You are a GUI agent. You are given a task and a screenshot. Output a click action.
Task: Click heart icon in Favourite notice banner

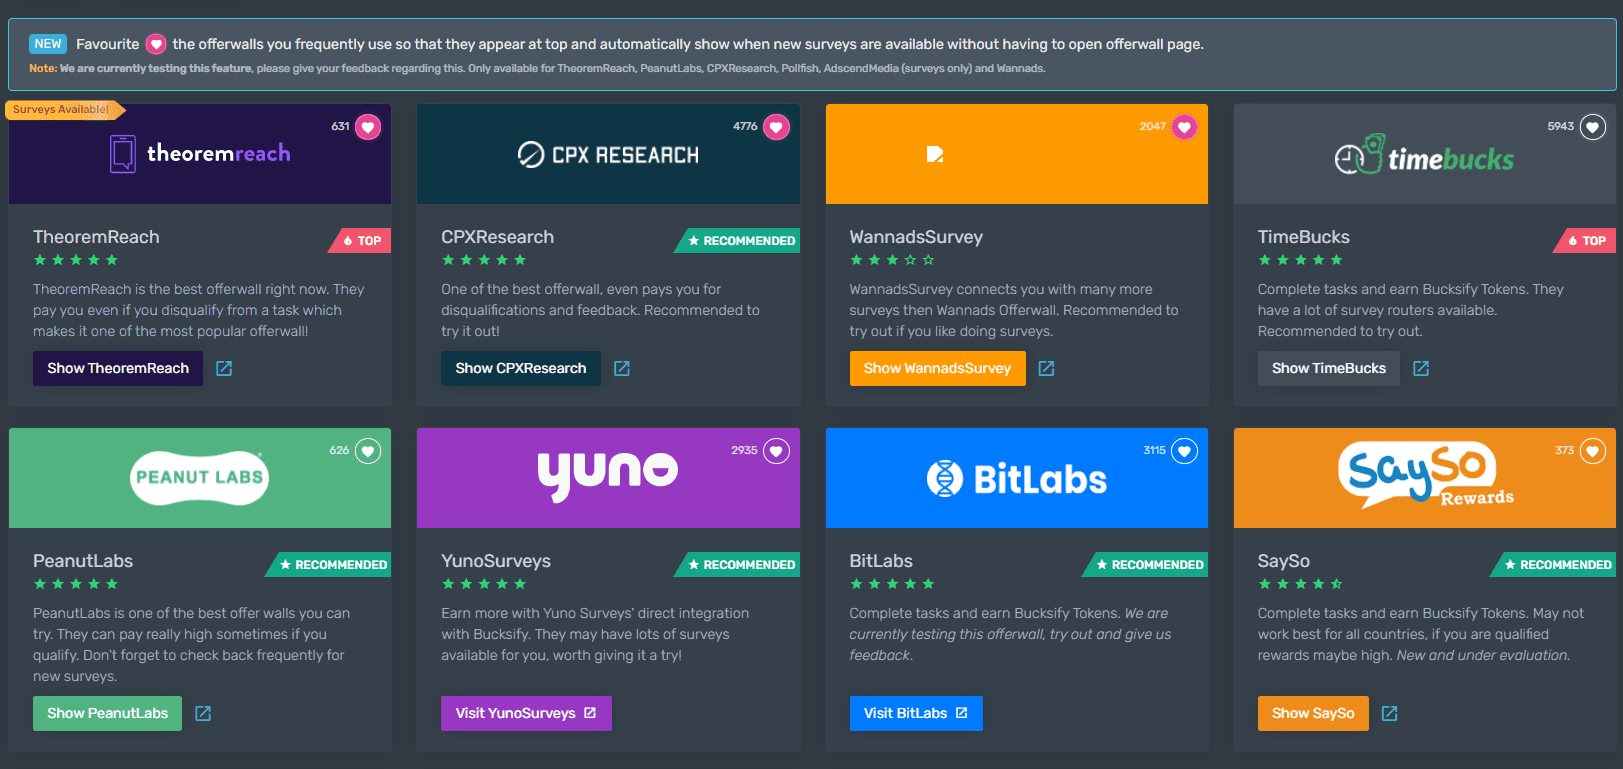tap(156, 44)
